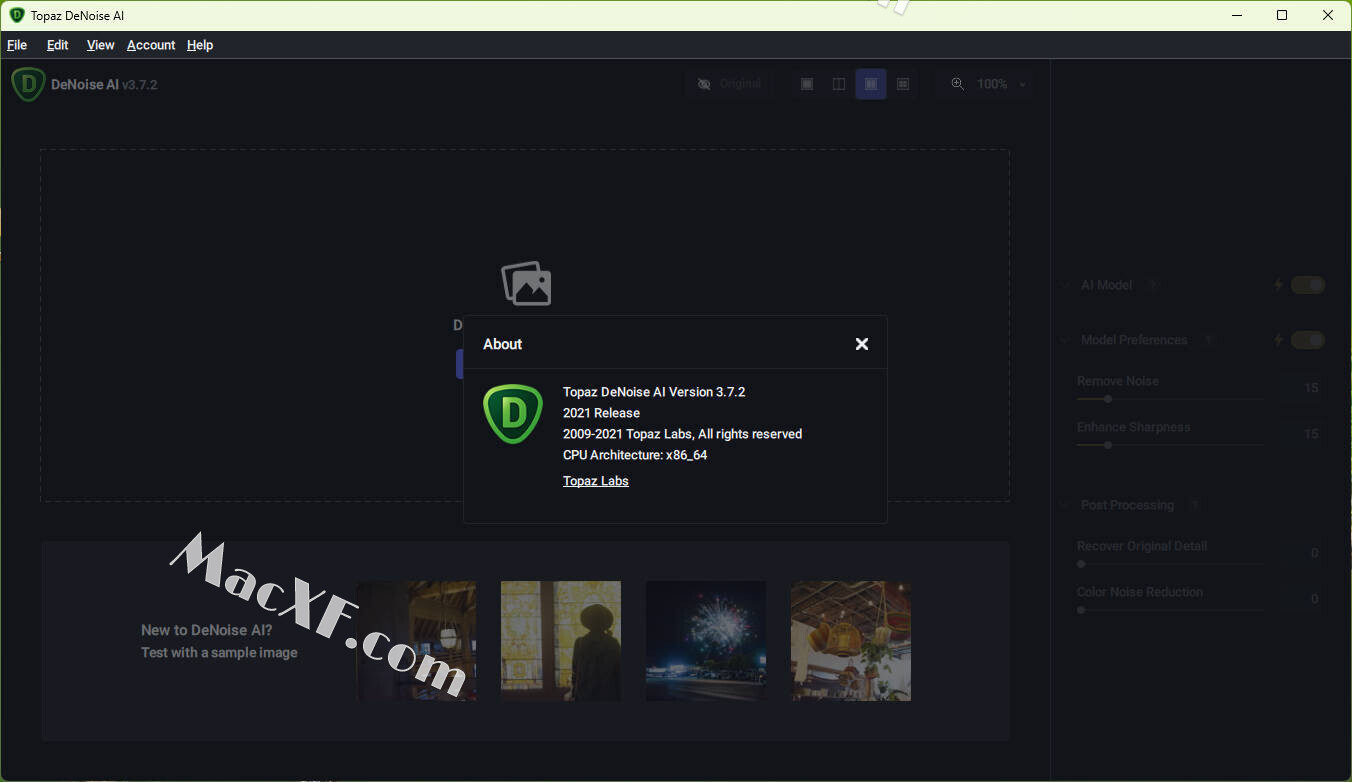This screenshot has width=1352, height=782.
Task: Click the '2021 Release' text line
Action: (601, 413)
